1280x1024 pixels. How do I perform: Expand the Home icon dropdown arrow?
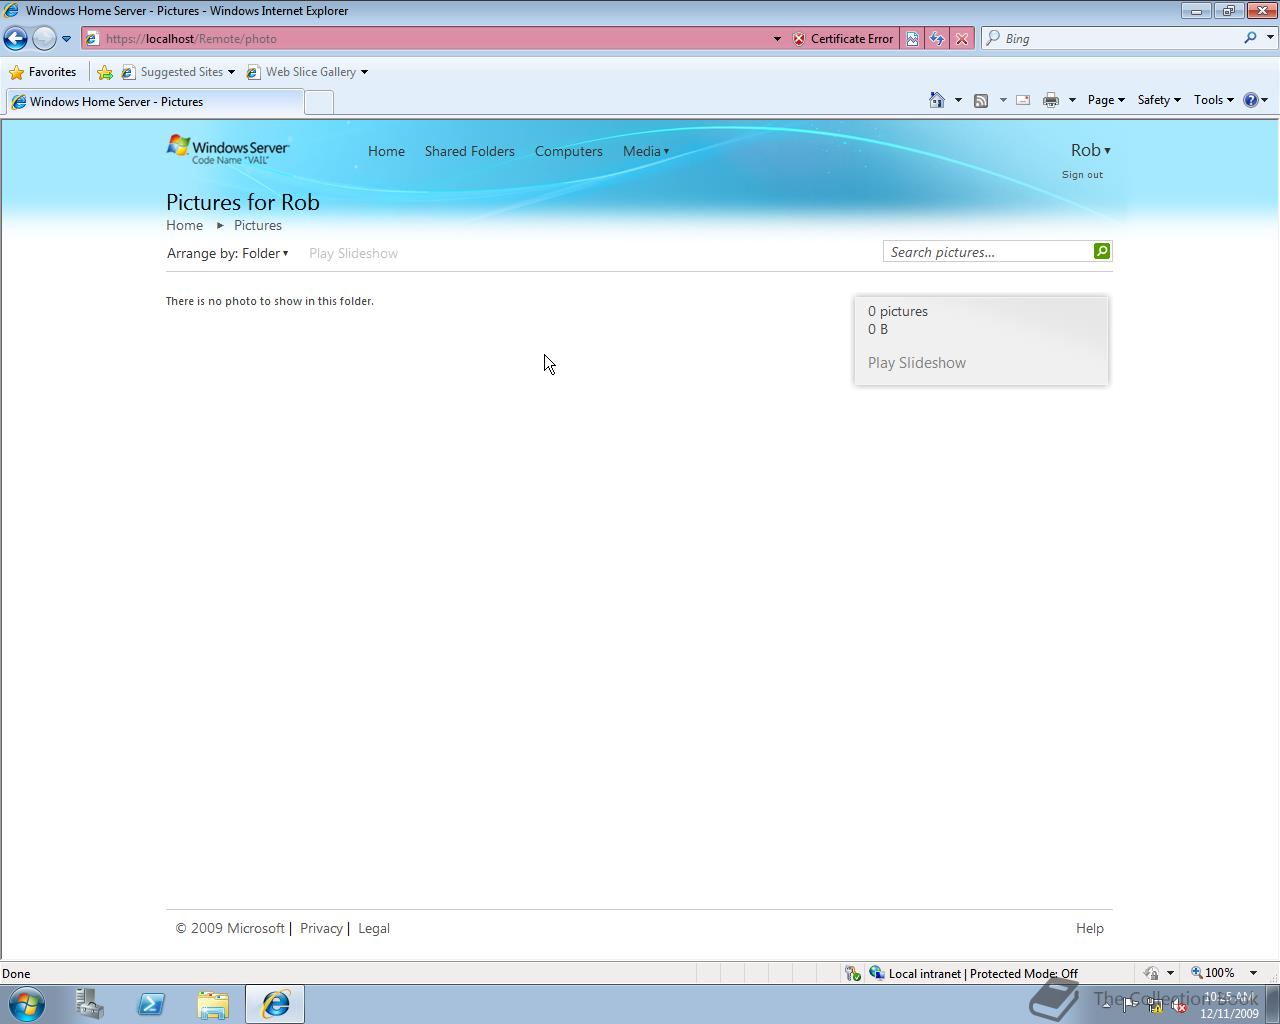pos(958,100)
